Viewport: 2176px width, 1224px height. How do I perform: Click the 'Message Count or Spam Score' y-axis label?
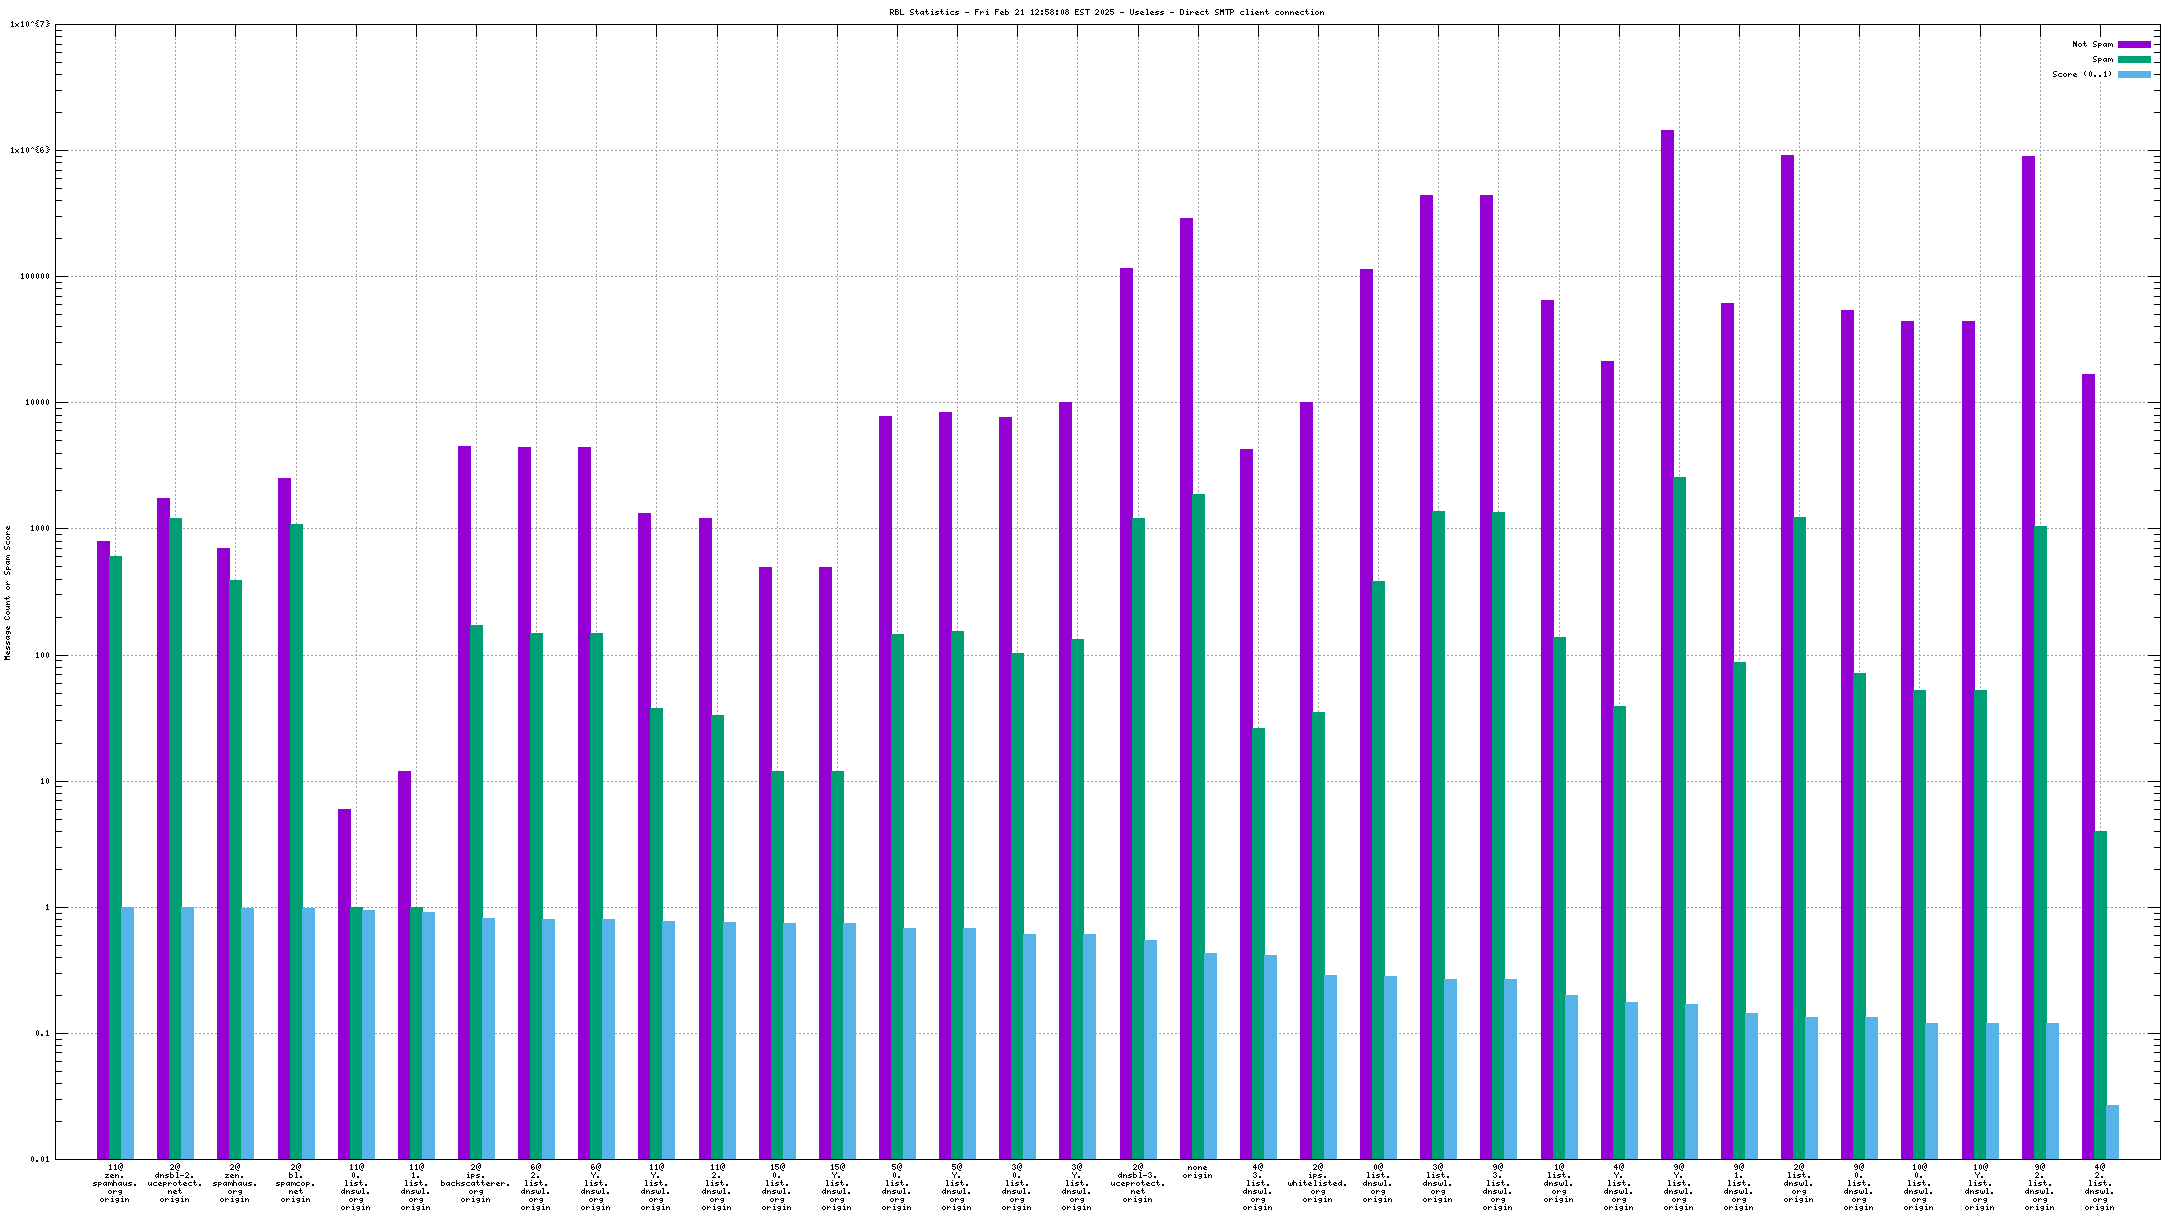tap(8, 592)
